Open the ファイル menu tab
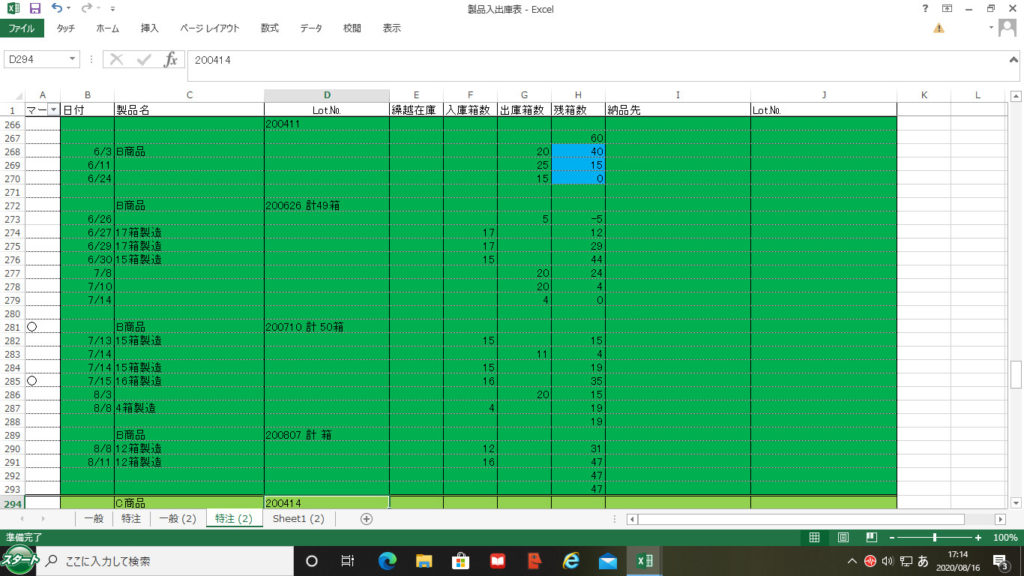The width and height of the screenshot is (1024, 576). 22,29
